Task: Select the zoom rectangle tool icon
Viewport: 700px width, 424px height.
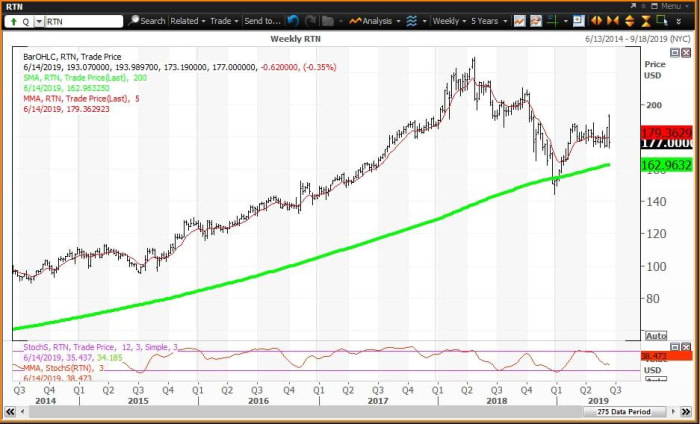Action: point(662,21)
